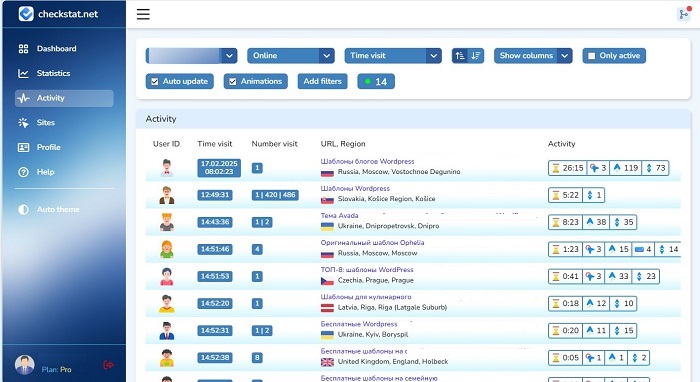The image size is (700, 382).
Task: Click the Pro plan user avatar
Action: (25, 365)
